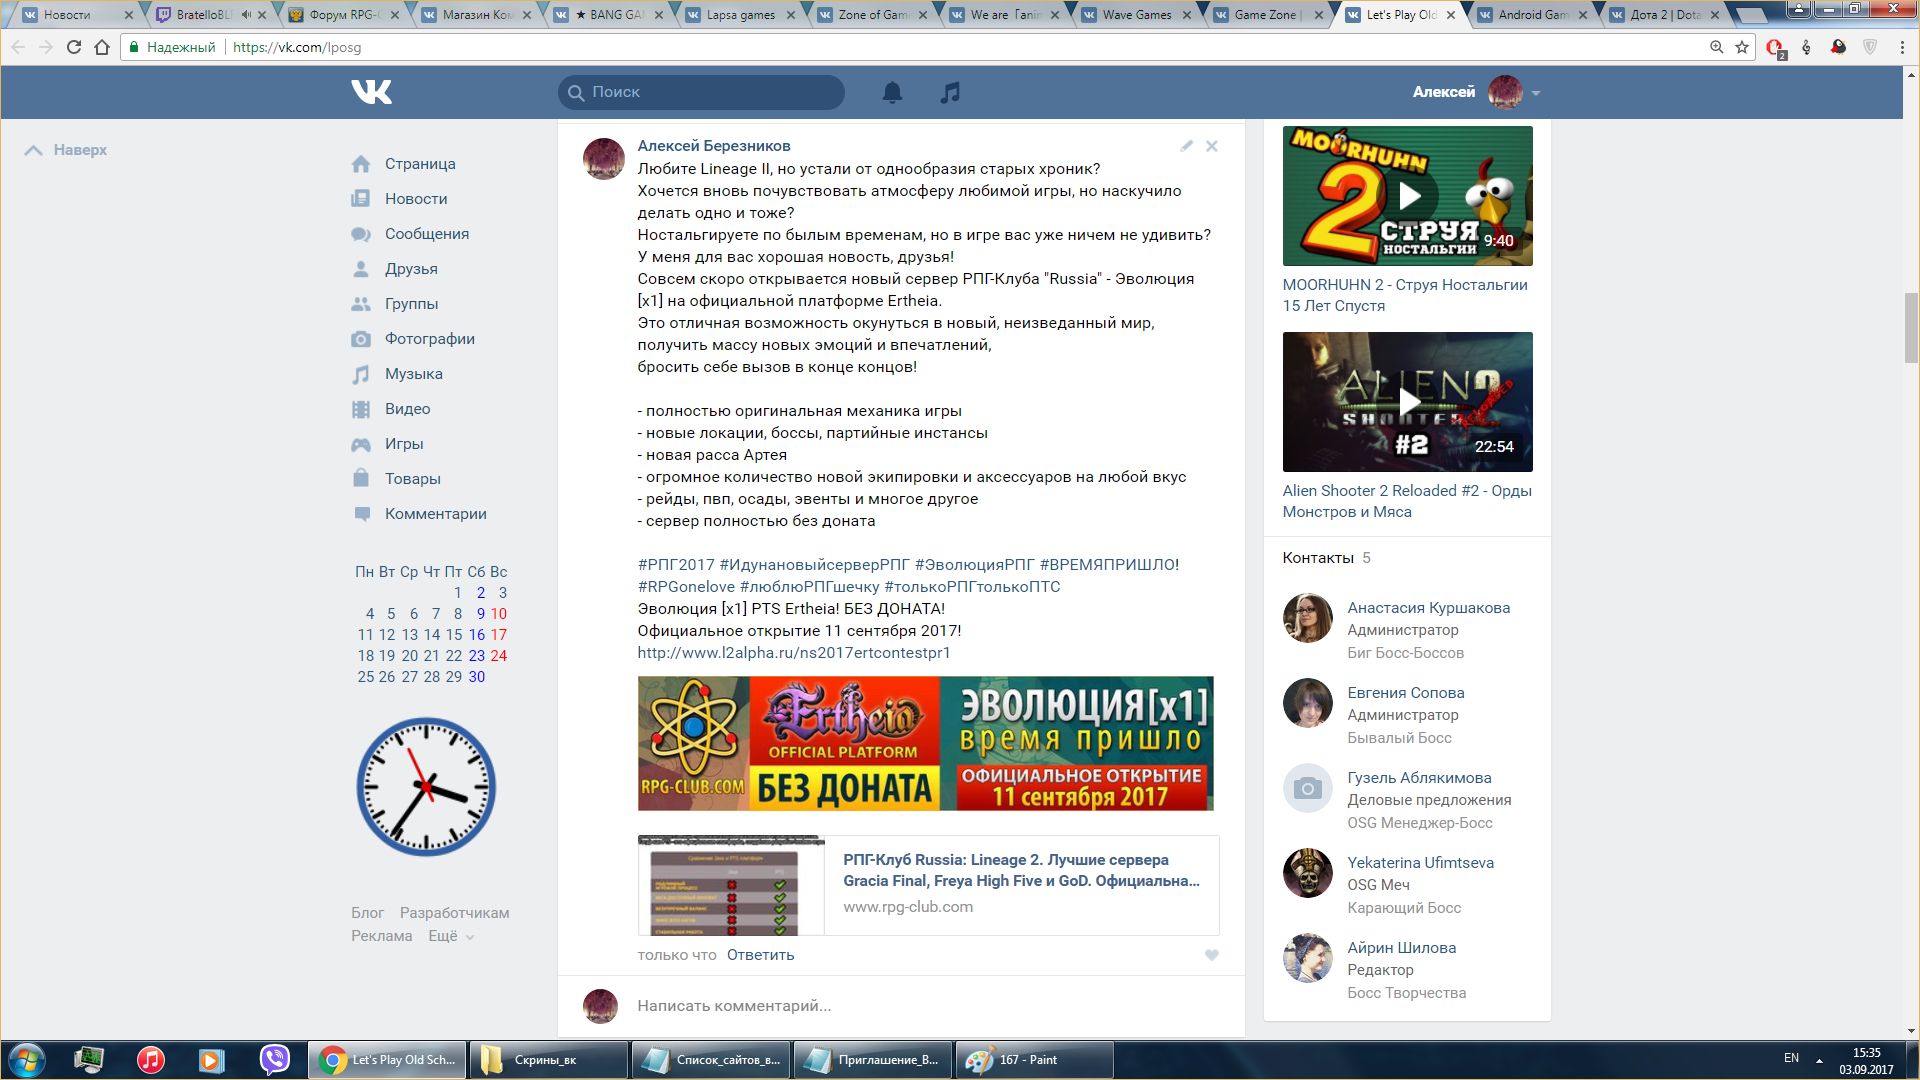Expand the Ещё footer dropdown
1920x1080 pixels.
pyautogui.click(x=451, y=936)
